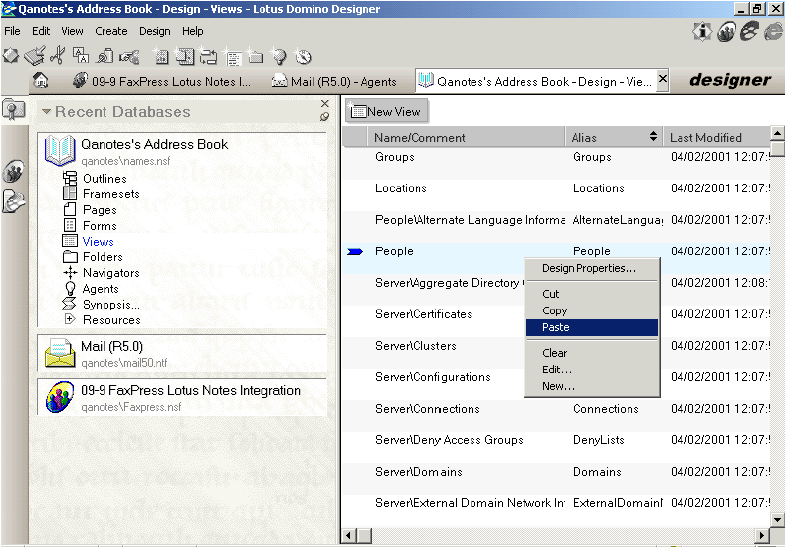
Task: Click the people group bookmark sidebar icon
Action: [14, 172]
